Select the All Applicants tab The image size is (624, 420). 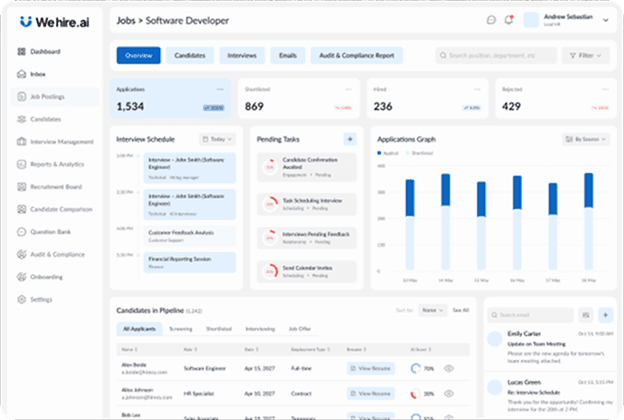[x=139, y=329]
